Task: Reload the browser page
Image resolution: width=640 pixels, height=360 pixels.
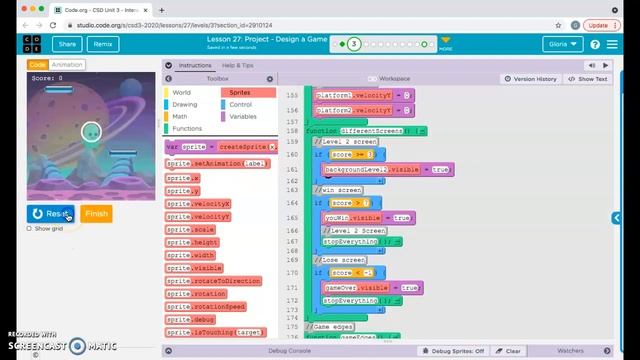Action: coord(53,25)
